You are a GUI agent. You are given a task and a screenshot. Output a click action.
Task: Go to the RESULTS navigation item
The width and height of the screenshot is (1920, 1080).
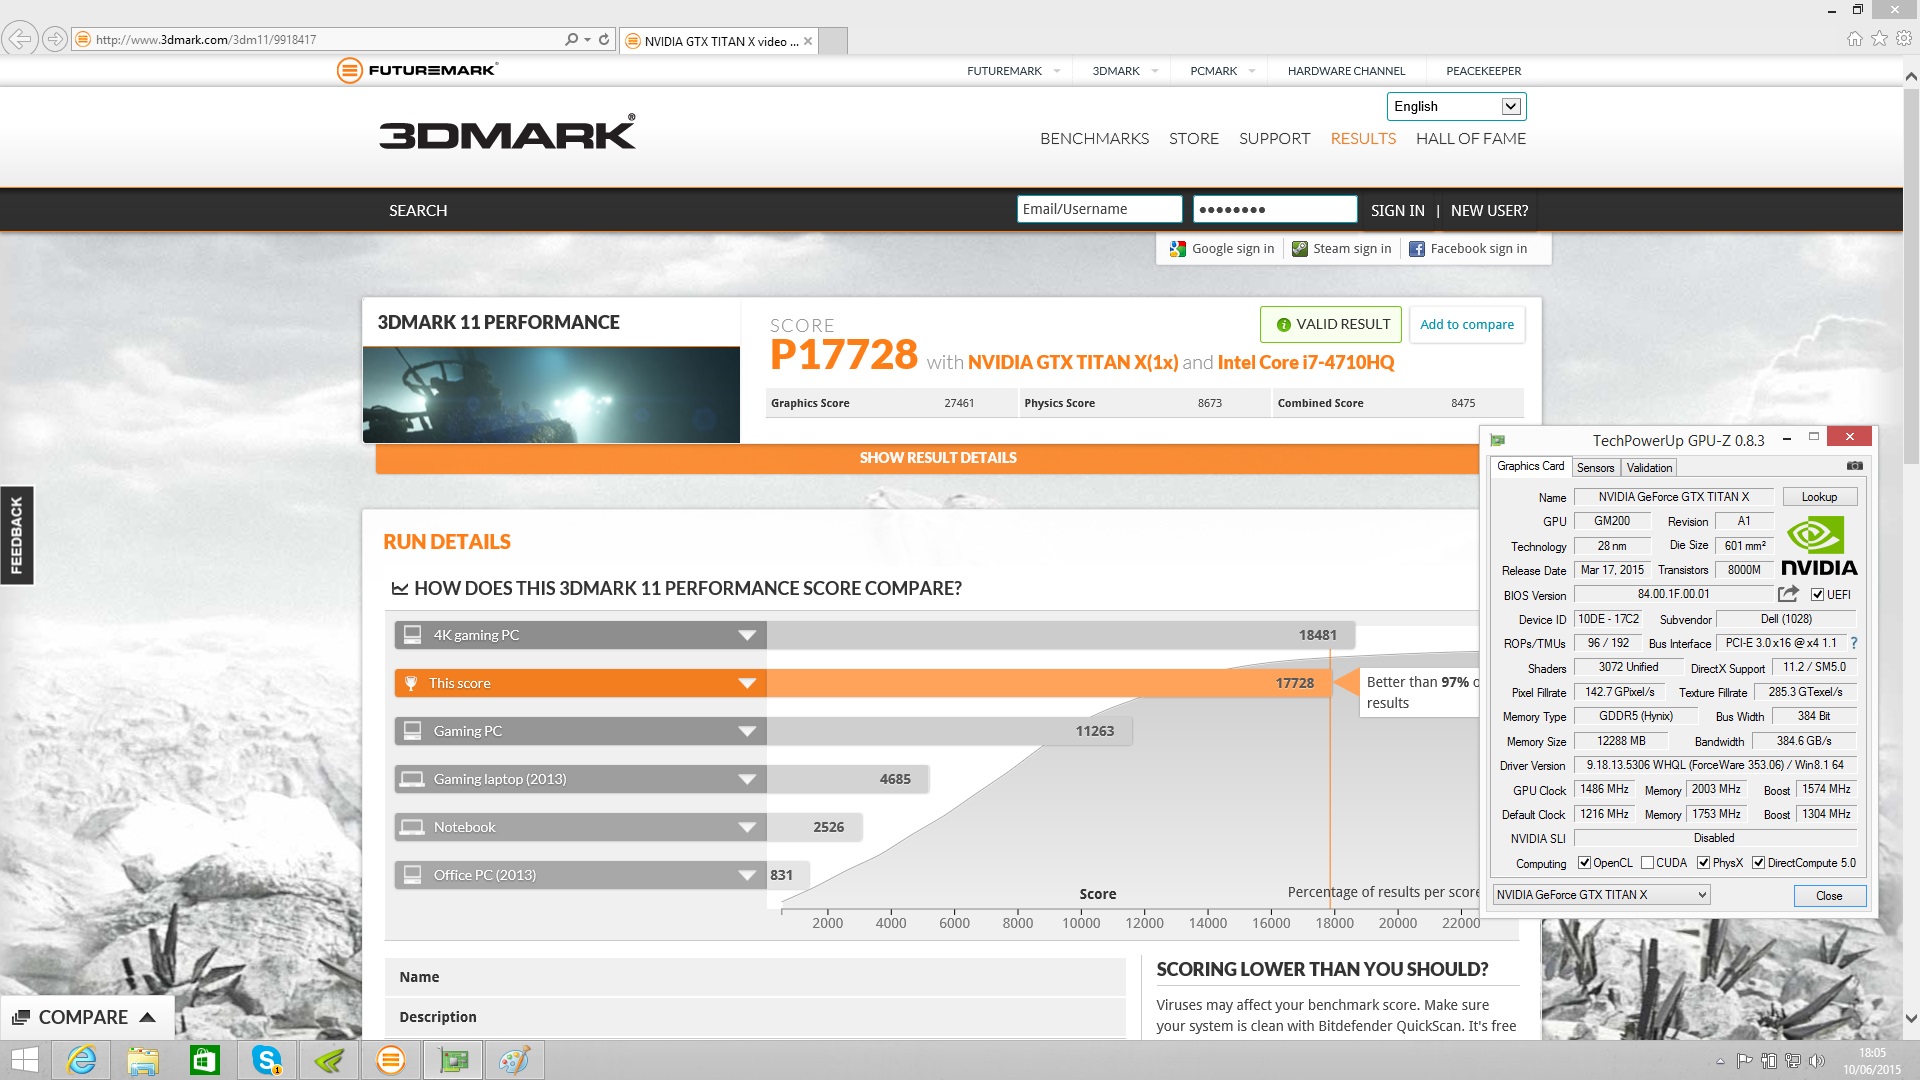click(1363, 138)
